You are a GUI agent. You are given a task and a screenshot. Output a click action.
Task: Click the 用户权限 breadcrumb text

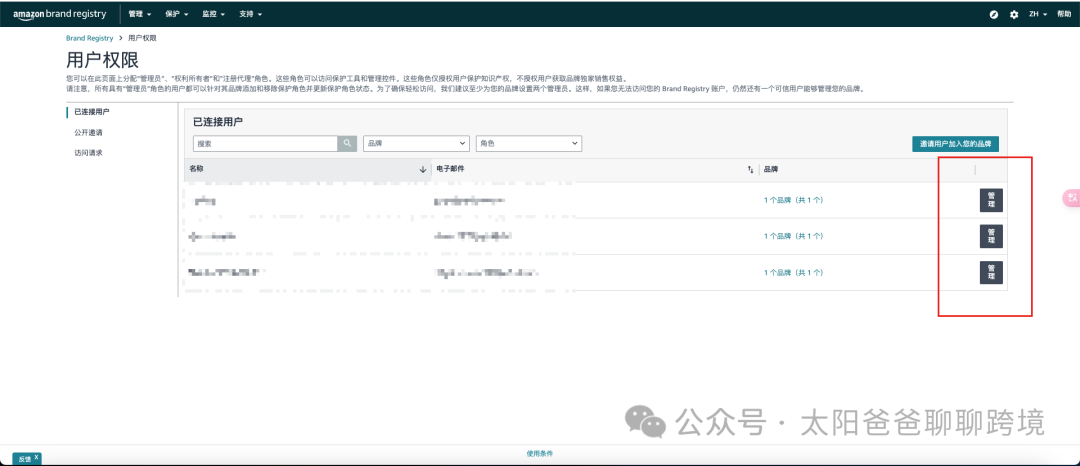tap(143, 39)
